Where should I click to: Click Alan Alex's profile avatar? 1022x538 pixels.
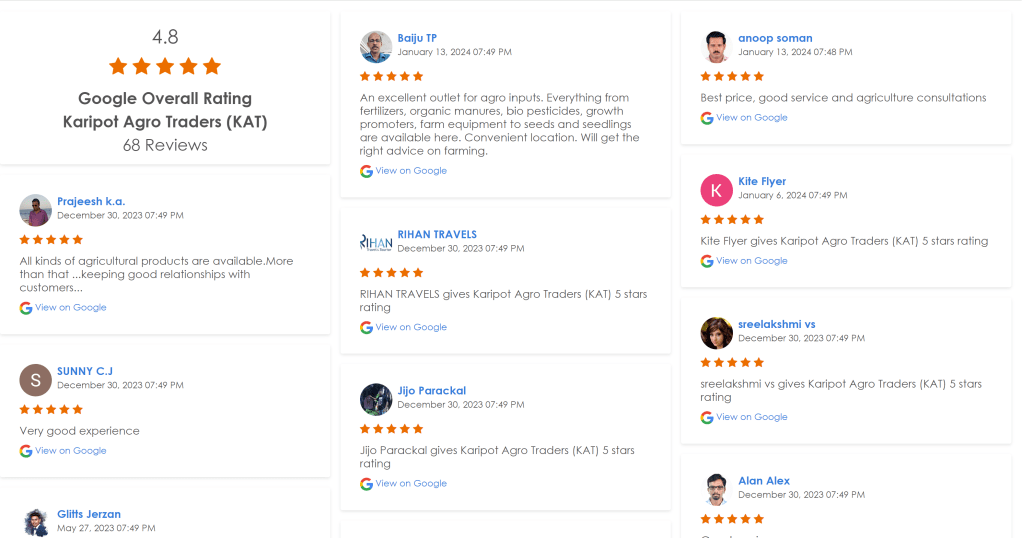(716, 488)
